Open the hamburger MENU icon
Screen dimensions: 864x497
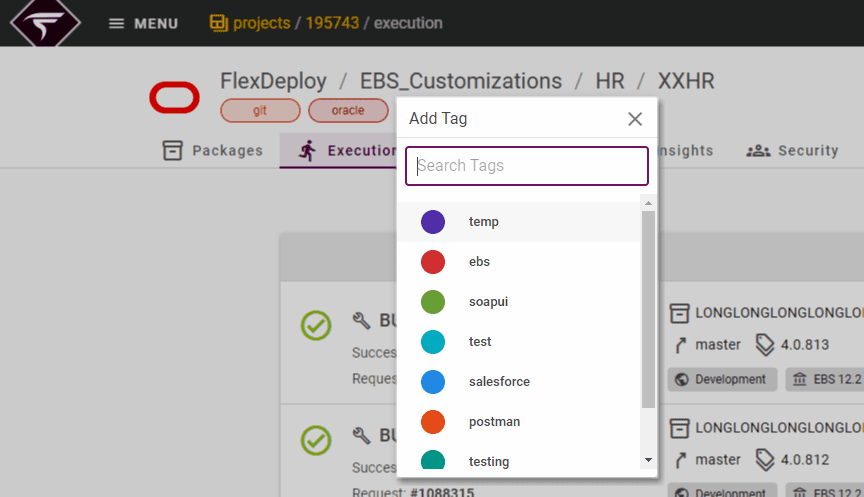coord(116,24)
